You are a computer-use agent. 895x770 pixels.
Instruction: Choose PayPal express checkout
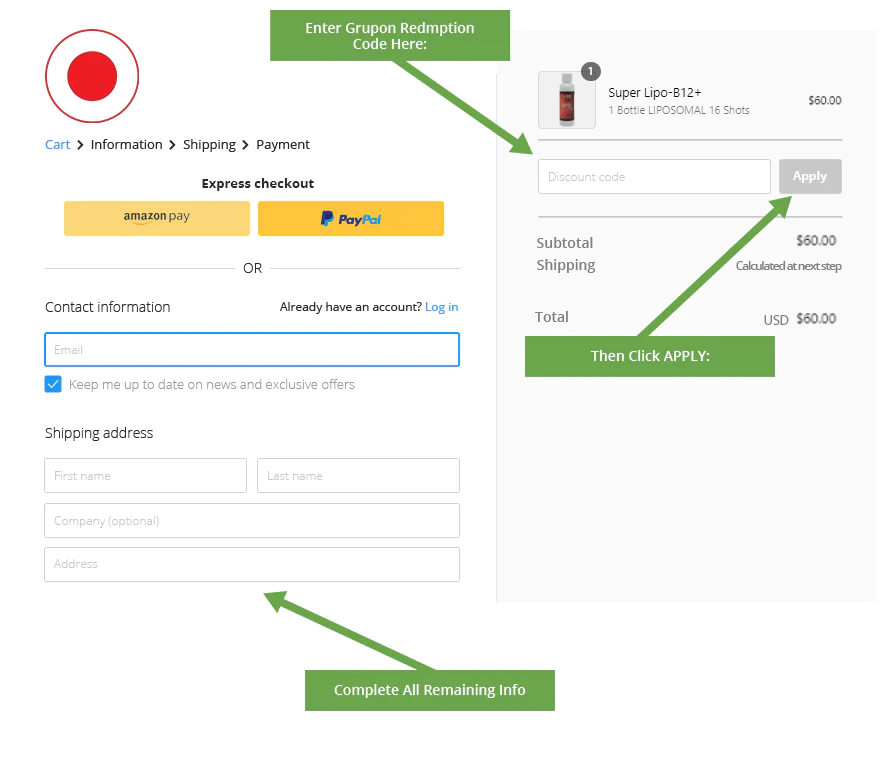351,218
